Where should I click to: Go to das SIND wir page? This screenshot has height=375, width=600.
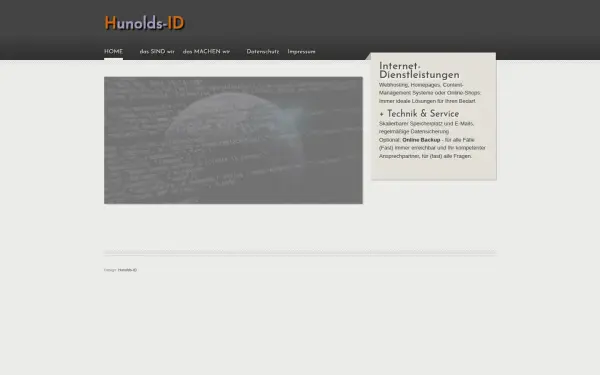157,52
